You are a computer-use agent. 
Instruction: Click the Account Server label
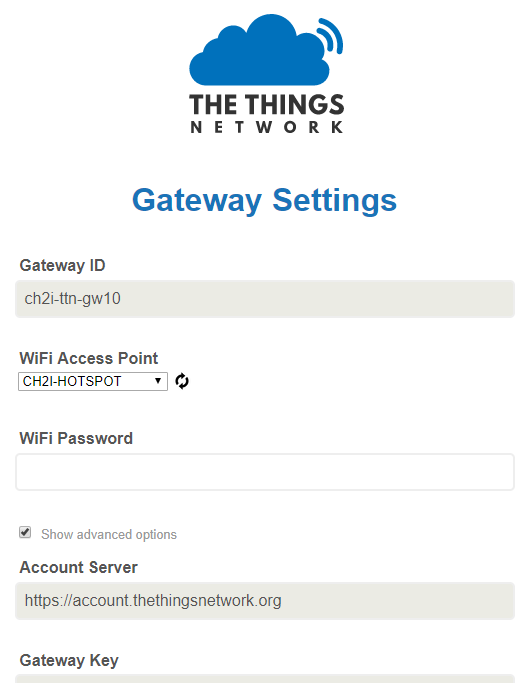(x=78, y=567)
